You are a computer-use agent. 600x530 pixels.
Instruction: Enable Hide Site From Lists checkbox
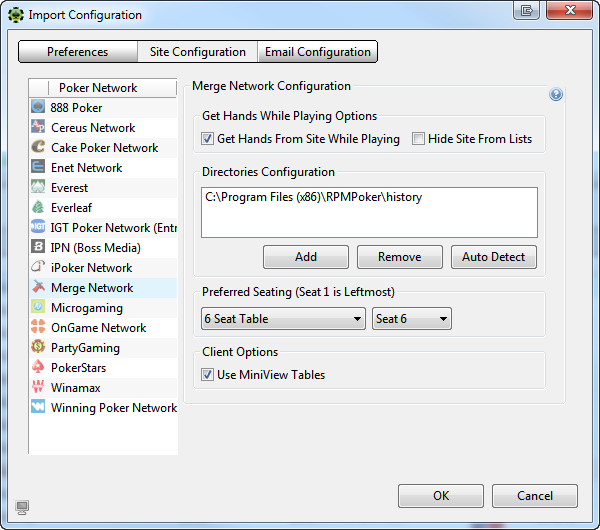click(x=418, y=139)
